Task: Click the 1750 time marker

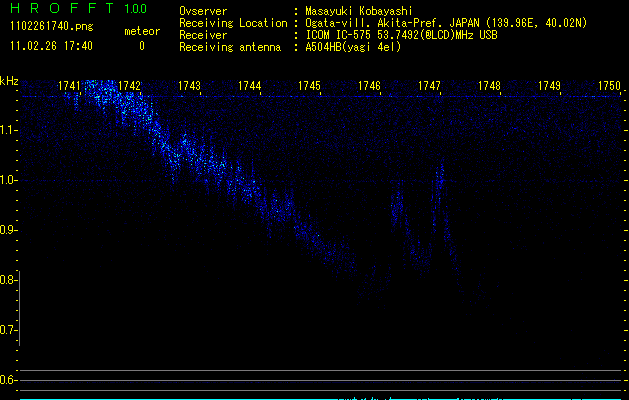Action: point(609,86)
